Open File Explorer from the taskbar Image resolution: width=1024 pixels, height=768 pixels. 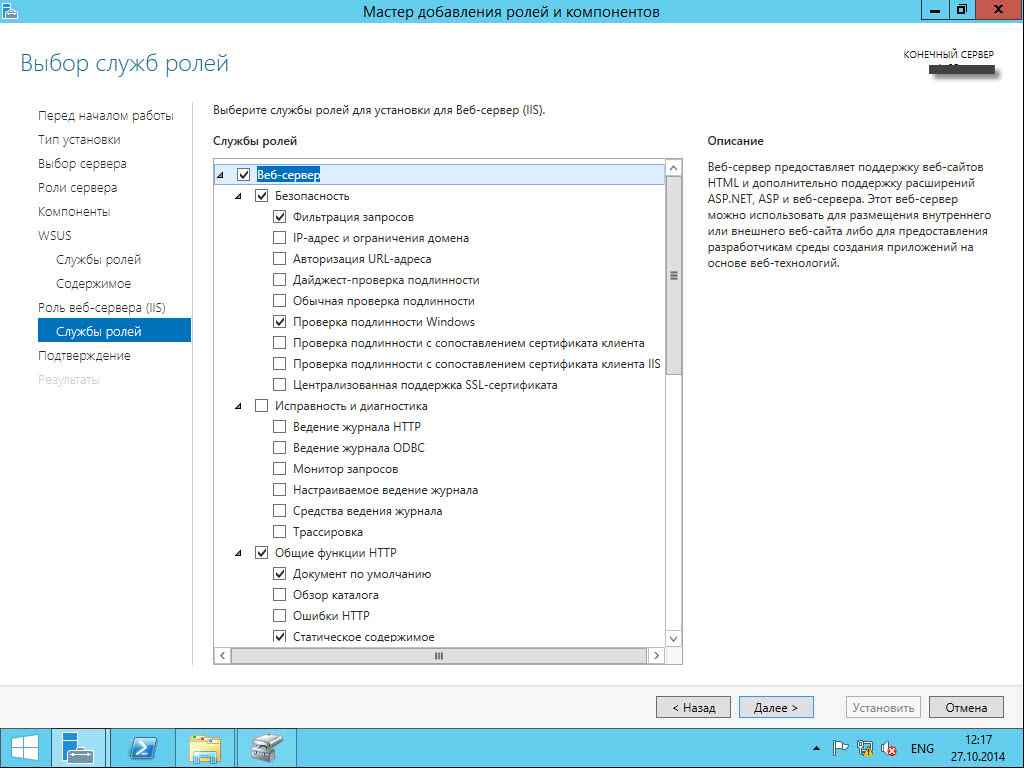[204, 748]
